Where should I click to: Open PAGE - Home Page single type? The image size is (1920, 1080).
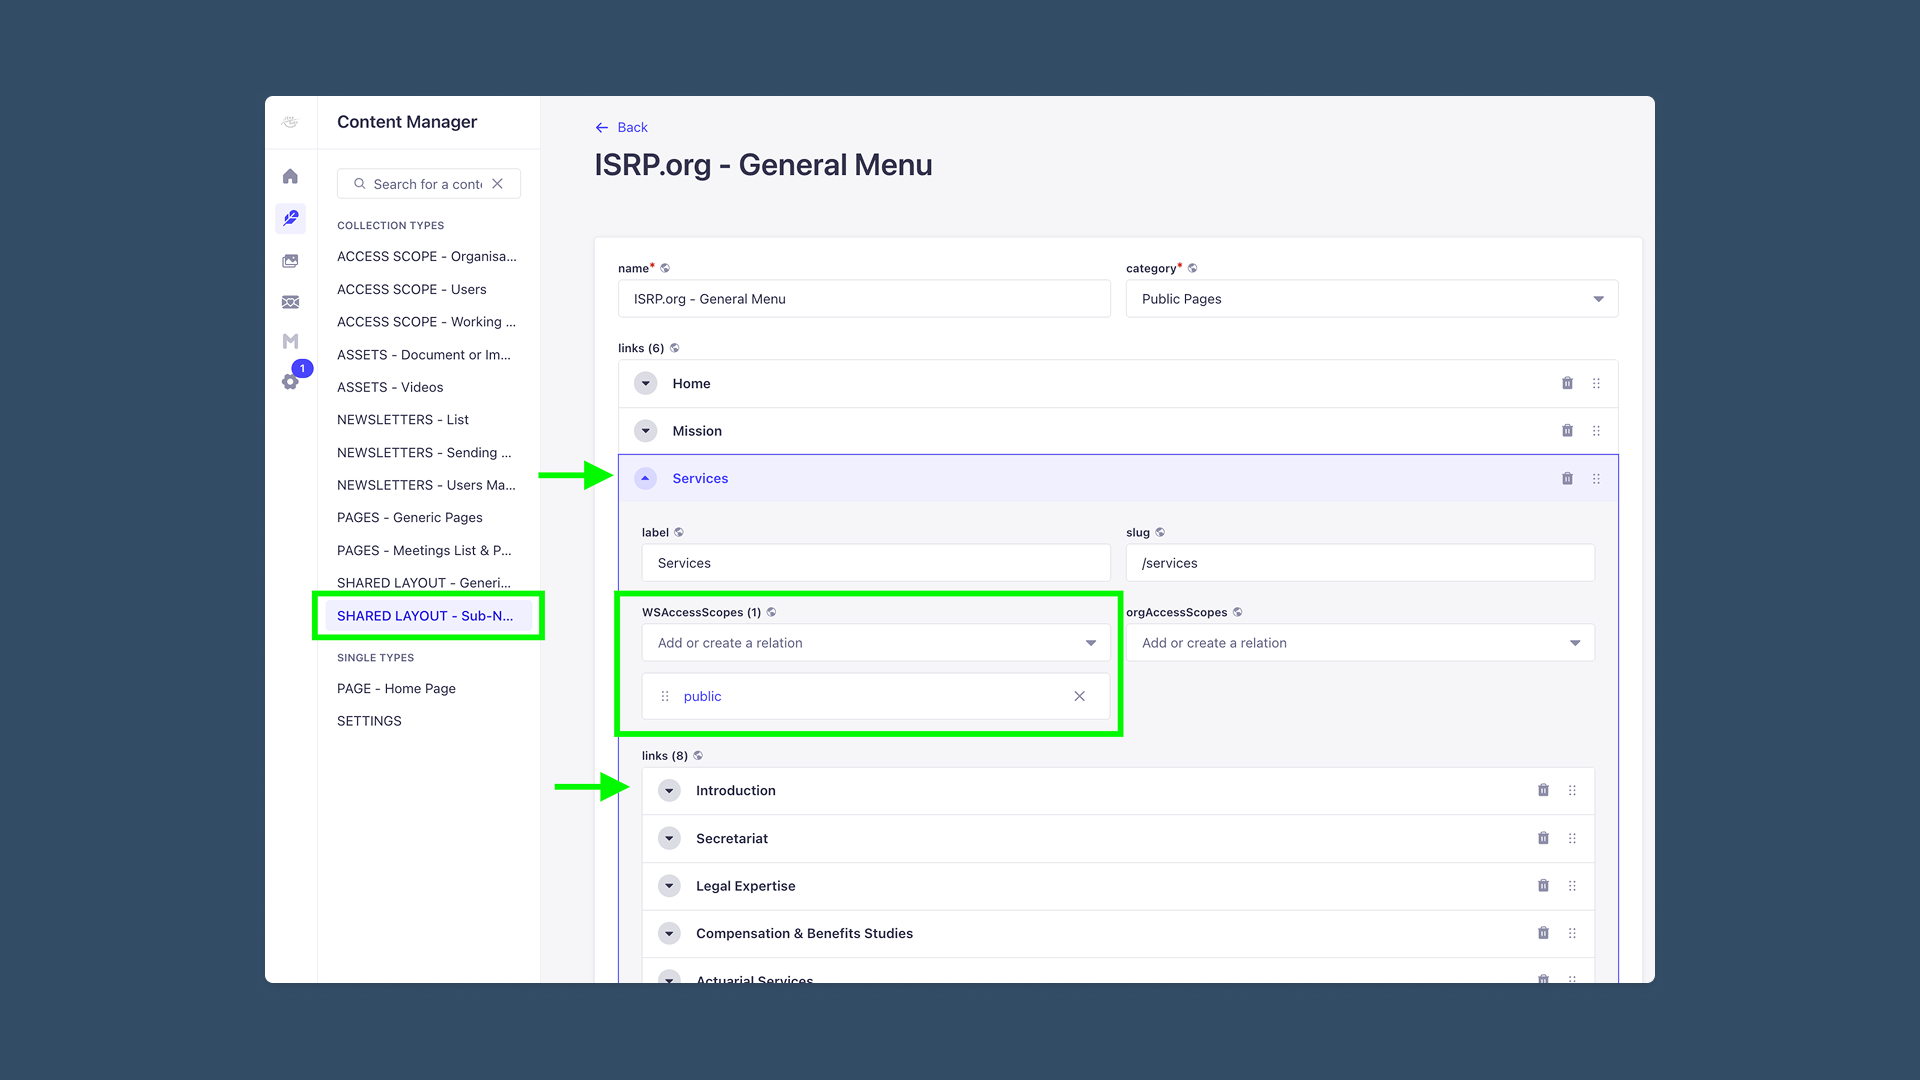click(x=396, y=689)
